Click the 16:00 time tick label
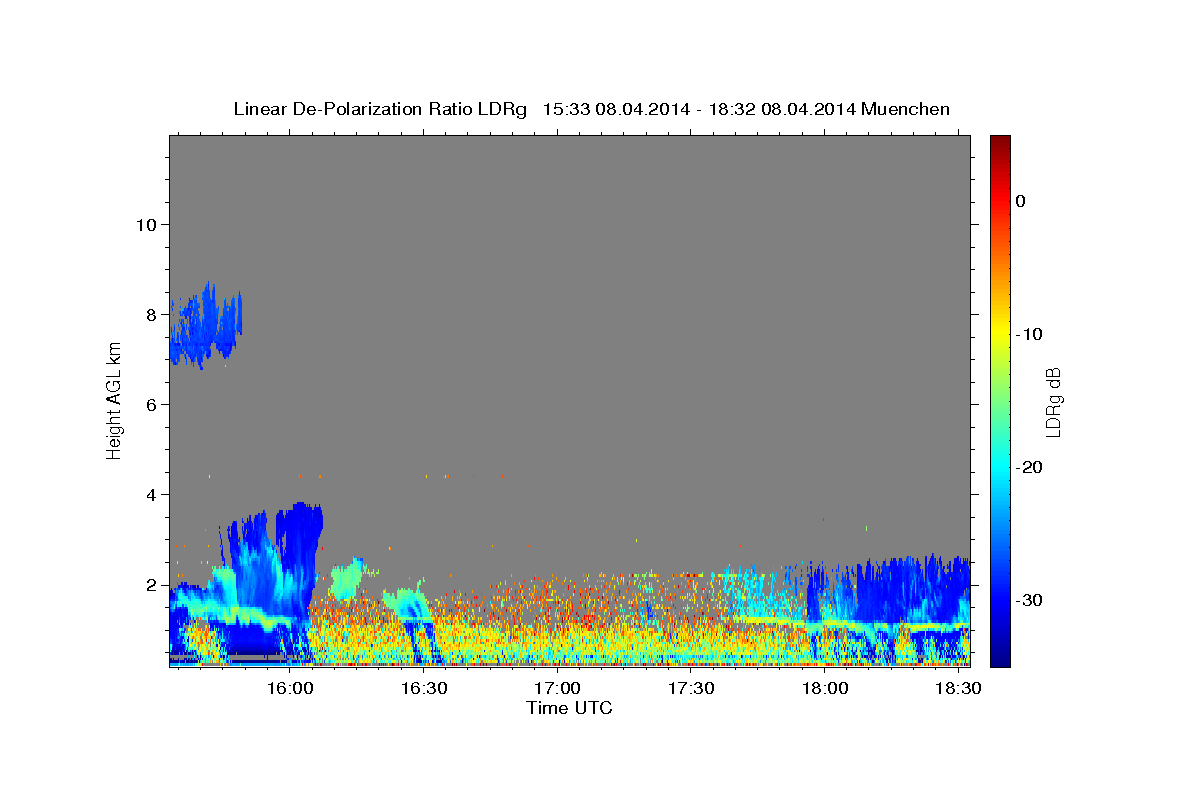 [290, 689]
